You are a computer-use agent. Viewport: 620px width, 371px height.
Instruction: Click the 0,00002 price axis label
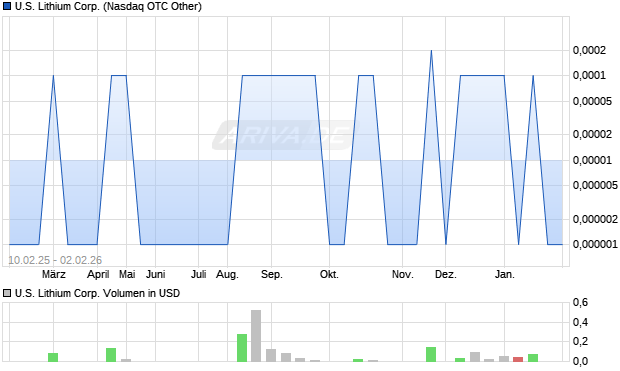pos(592,134)
